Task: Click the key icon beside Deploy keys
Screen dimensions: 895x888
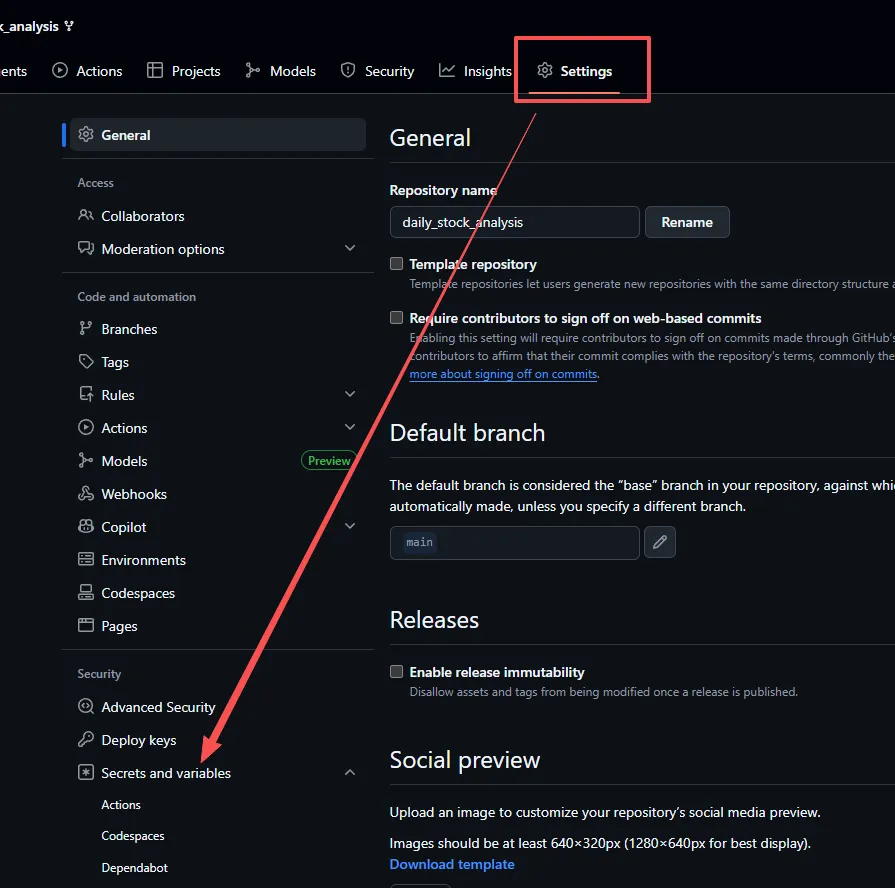Action: (86, 740)
